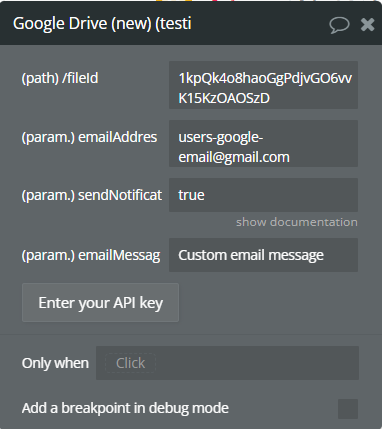
Task: Click the sendNotification field showing true
Action: coord(263,195)
